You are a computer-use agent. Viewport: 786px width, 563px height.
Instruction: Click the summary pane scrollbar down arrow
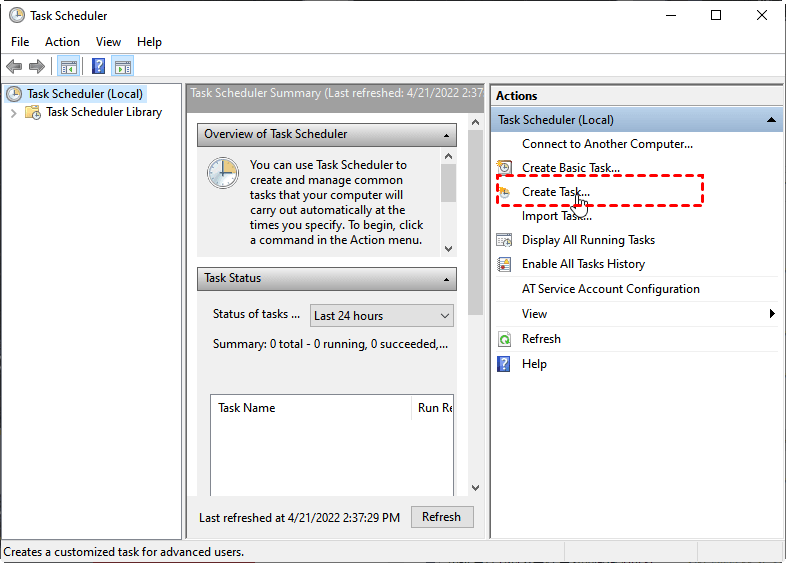(476, 488)
